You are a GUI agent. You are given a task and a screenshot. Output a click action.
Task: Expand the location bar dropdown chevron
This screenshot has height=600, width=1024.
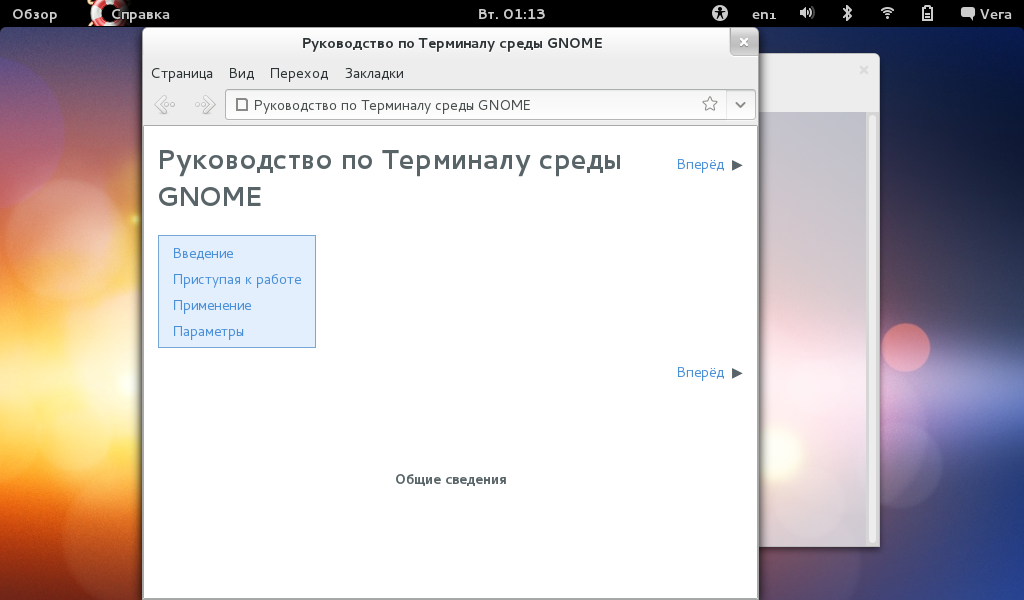[740, 104]
